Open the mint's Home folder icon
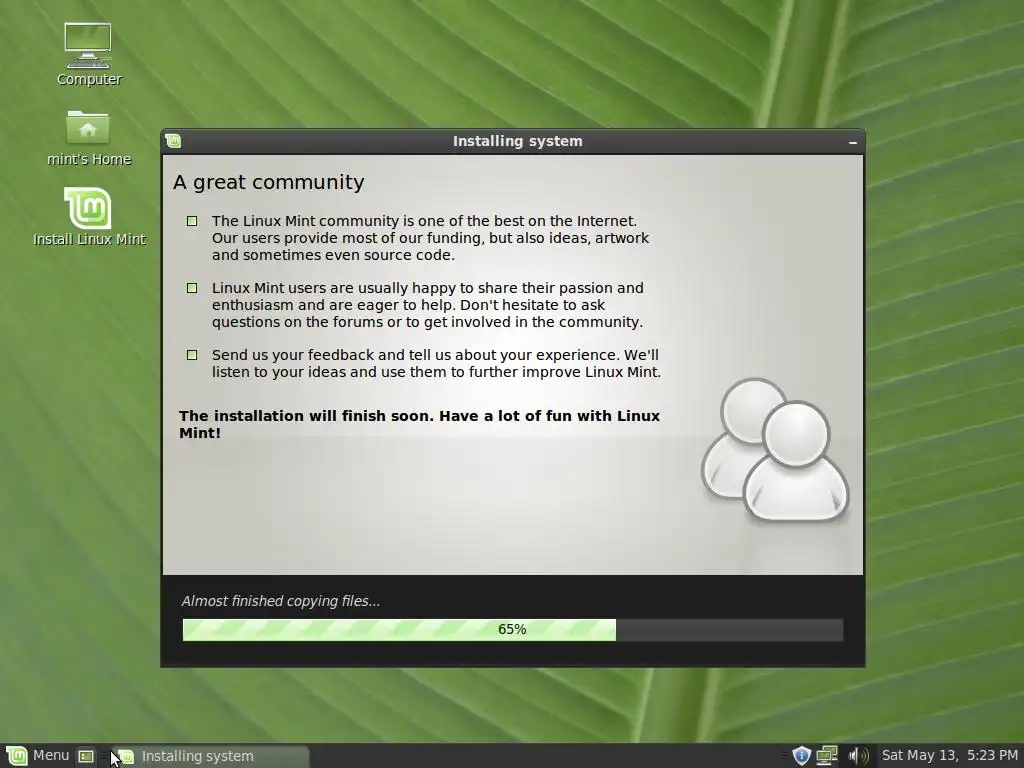Screen dimensions: 1024x768 (88, 137)
